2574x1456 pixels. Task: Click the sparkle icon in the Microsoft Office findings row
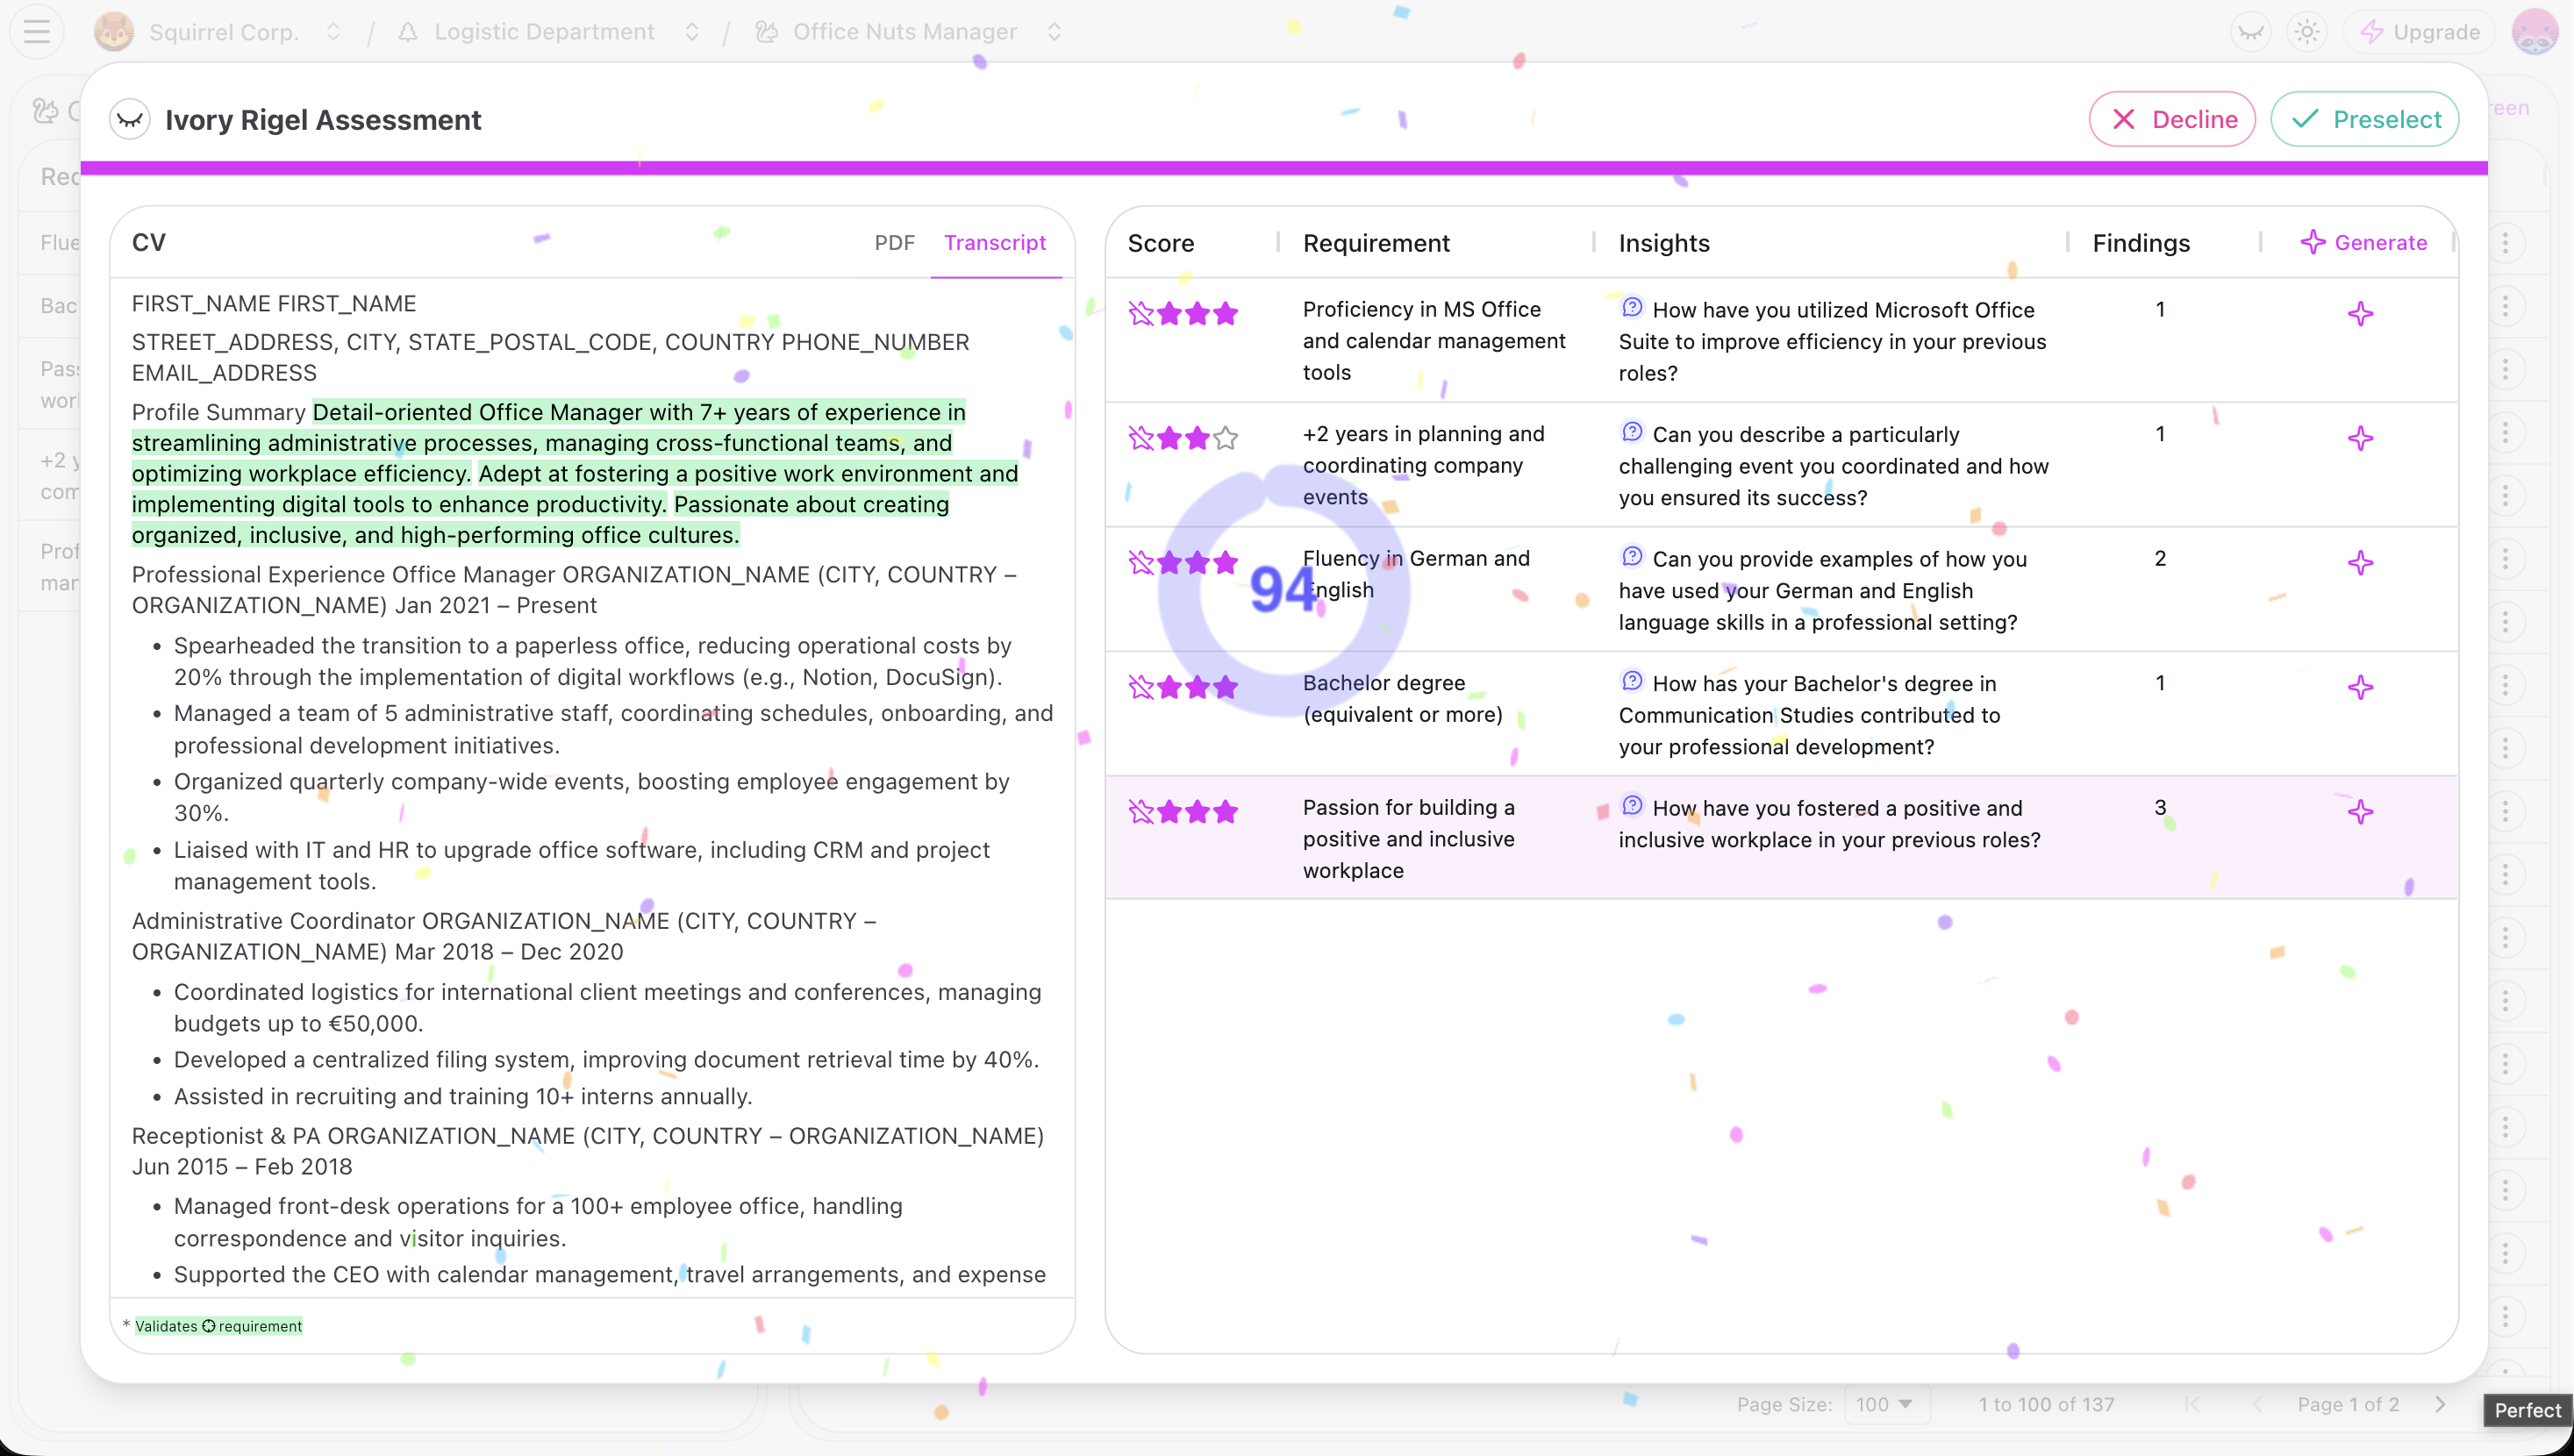[2361, 314]
